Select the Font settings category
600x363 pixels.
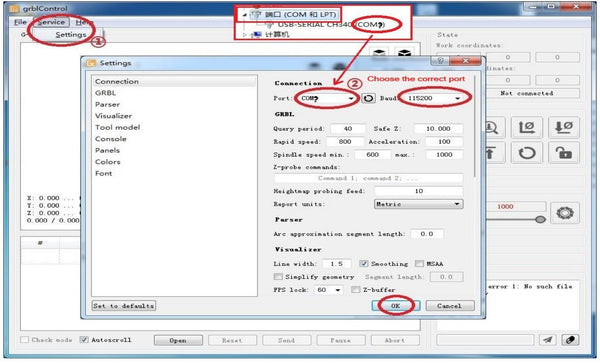coord(174,173)
